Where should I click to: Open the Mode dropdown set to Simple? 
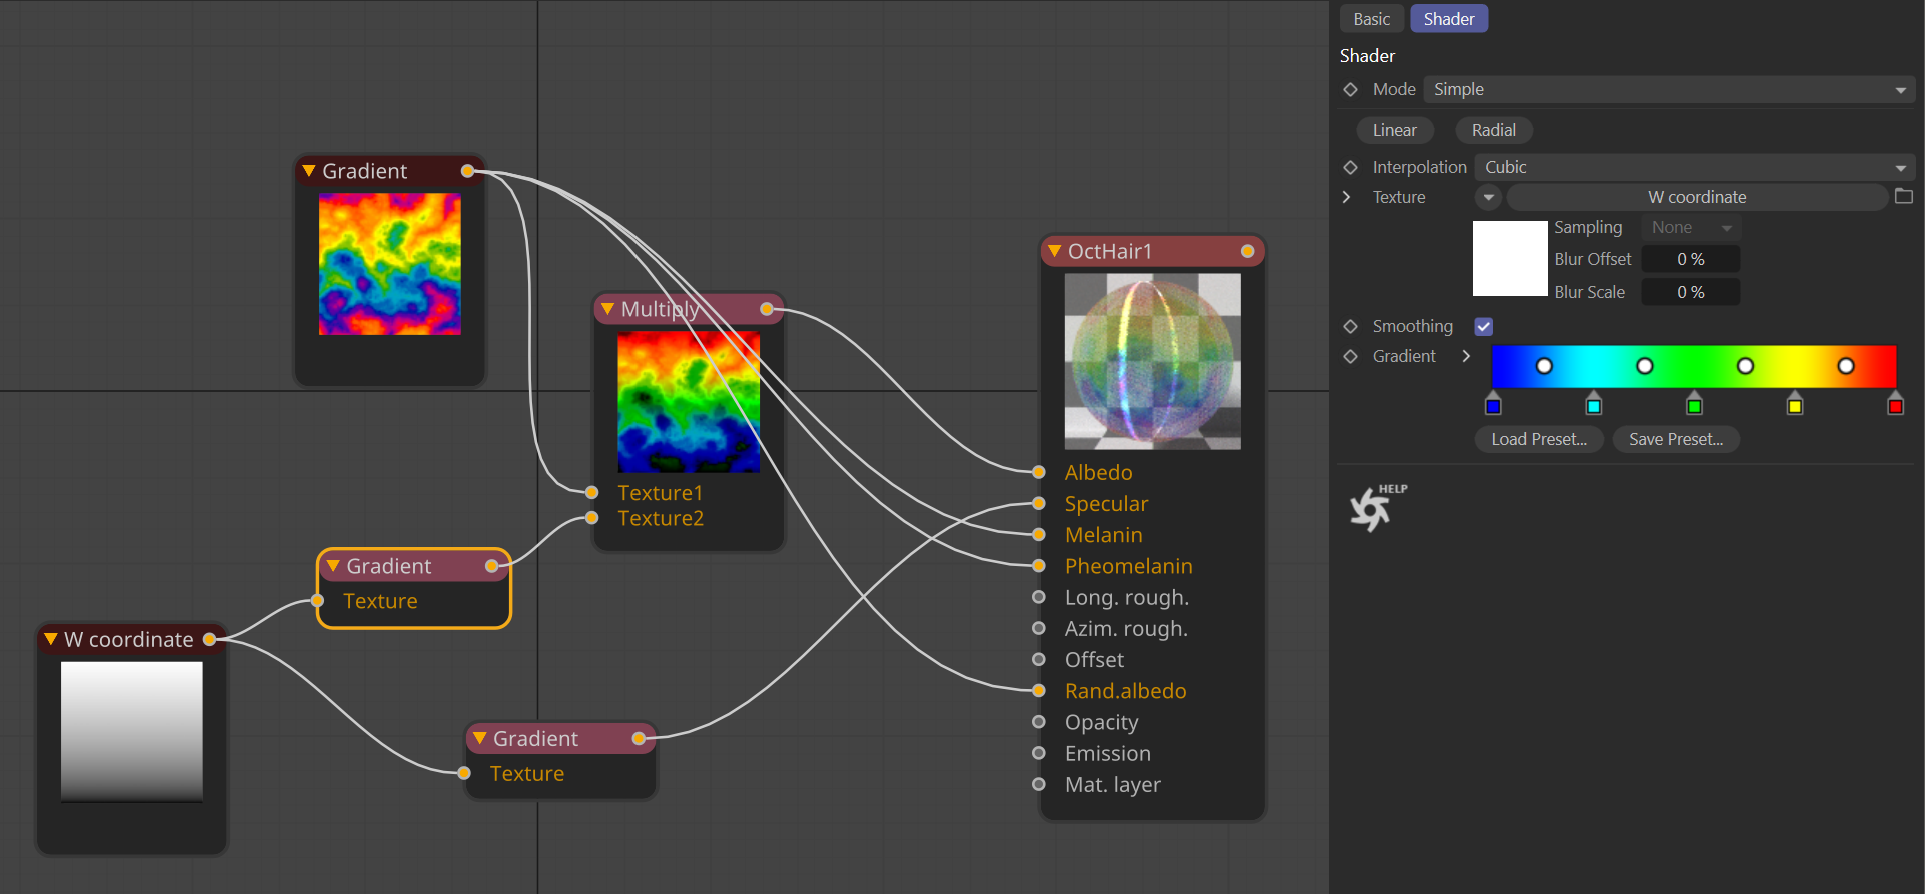point(1668,90)
